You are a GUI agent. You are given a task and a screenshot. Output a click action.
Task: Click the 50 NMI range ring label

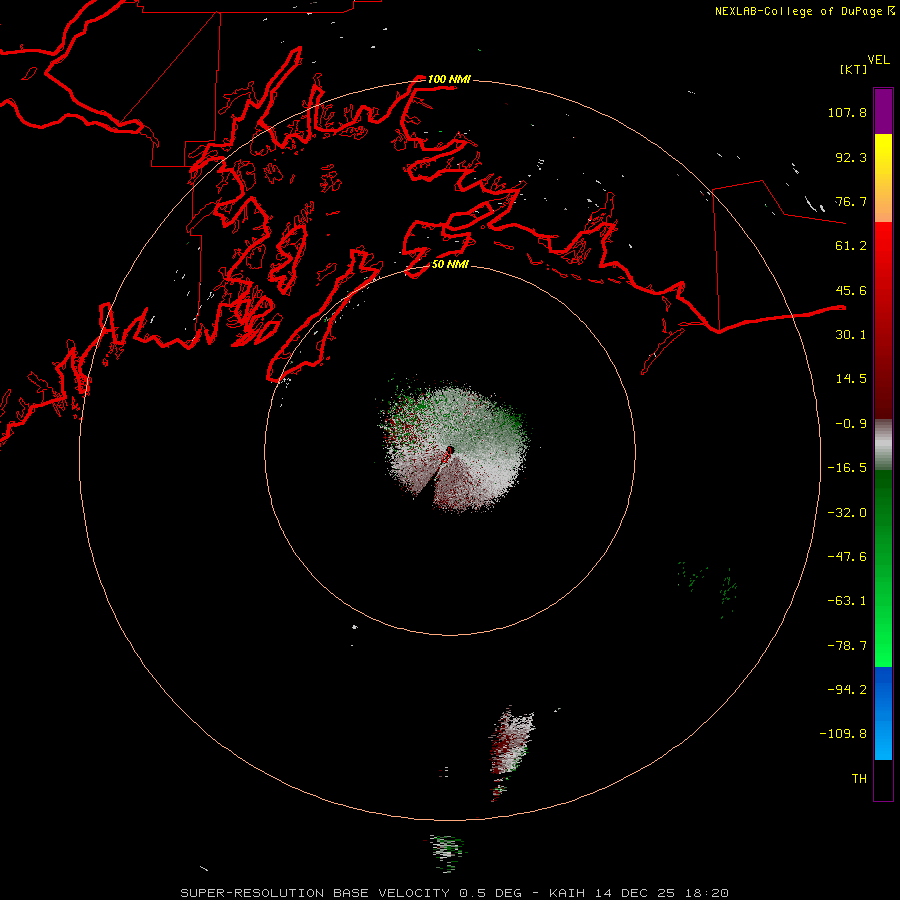451,264
